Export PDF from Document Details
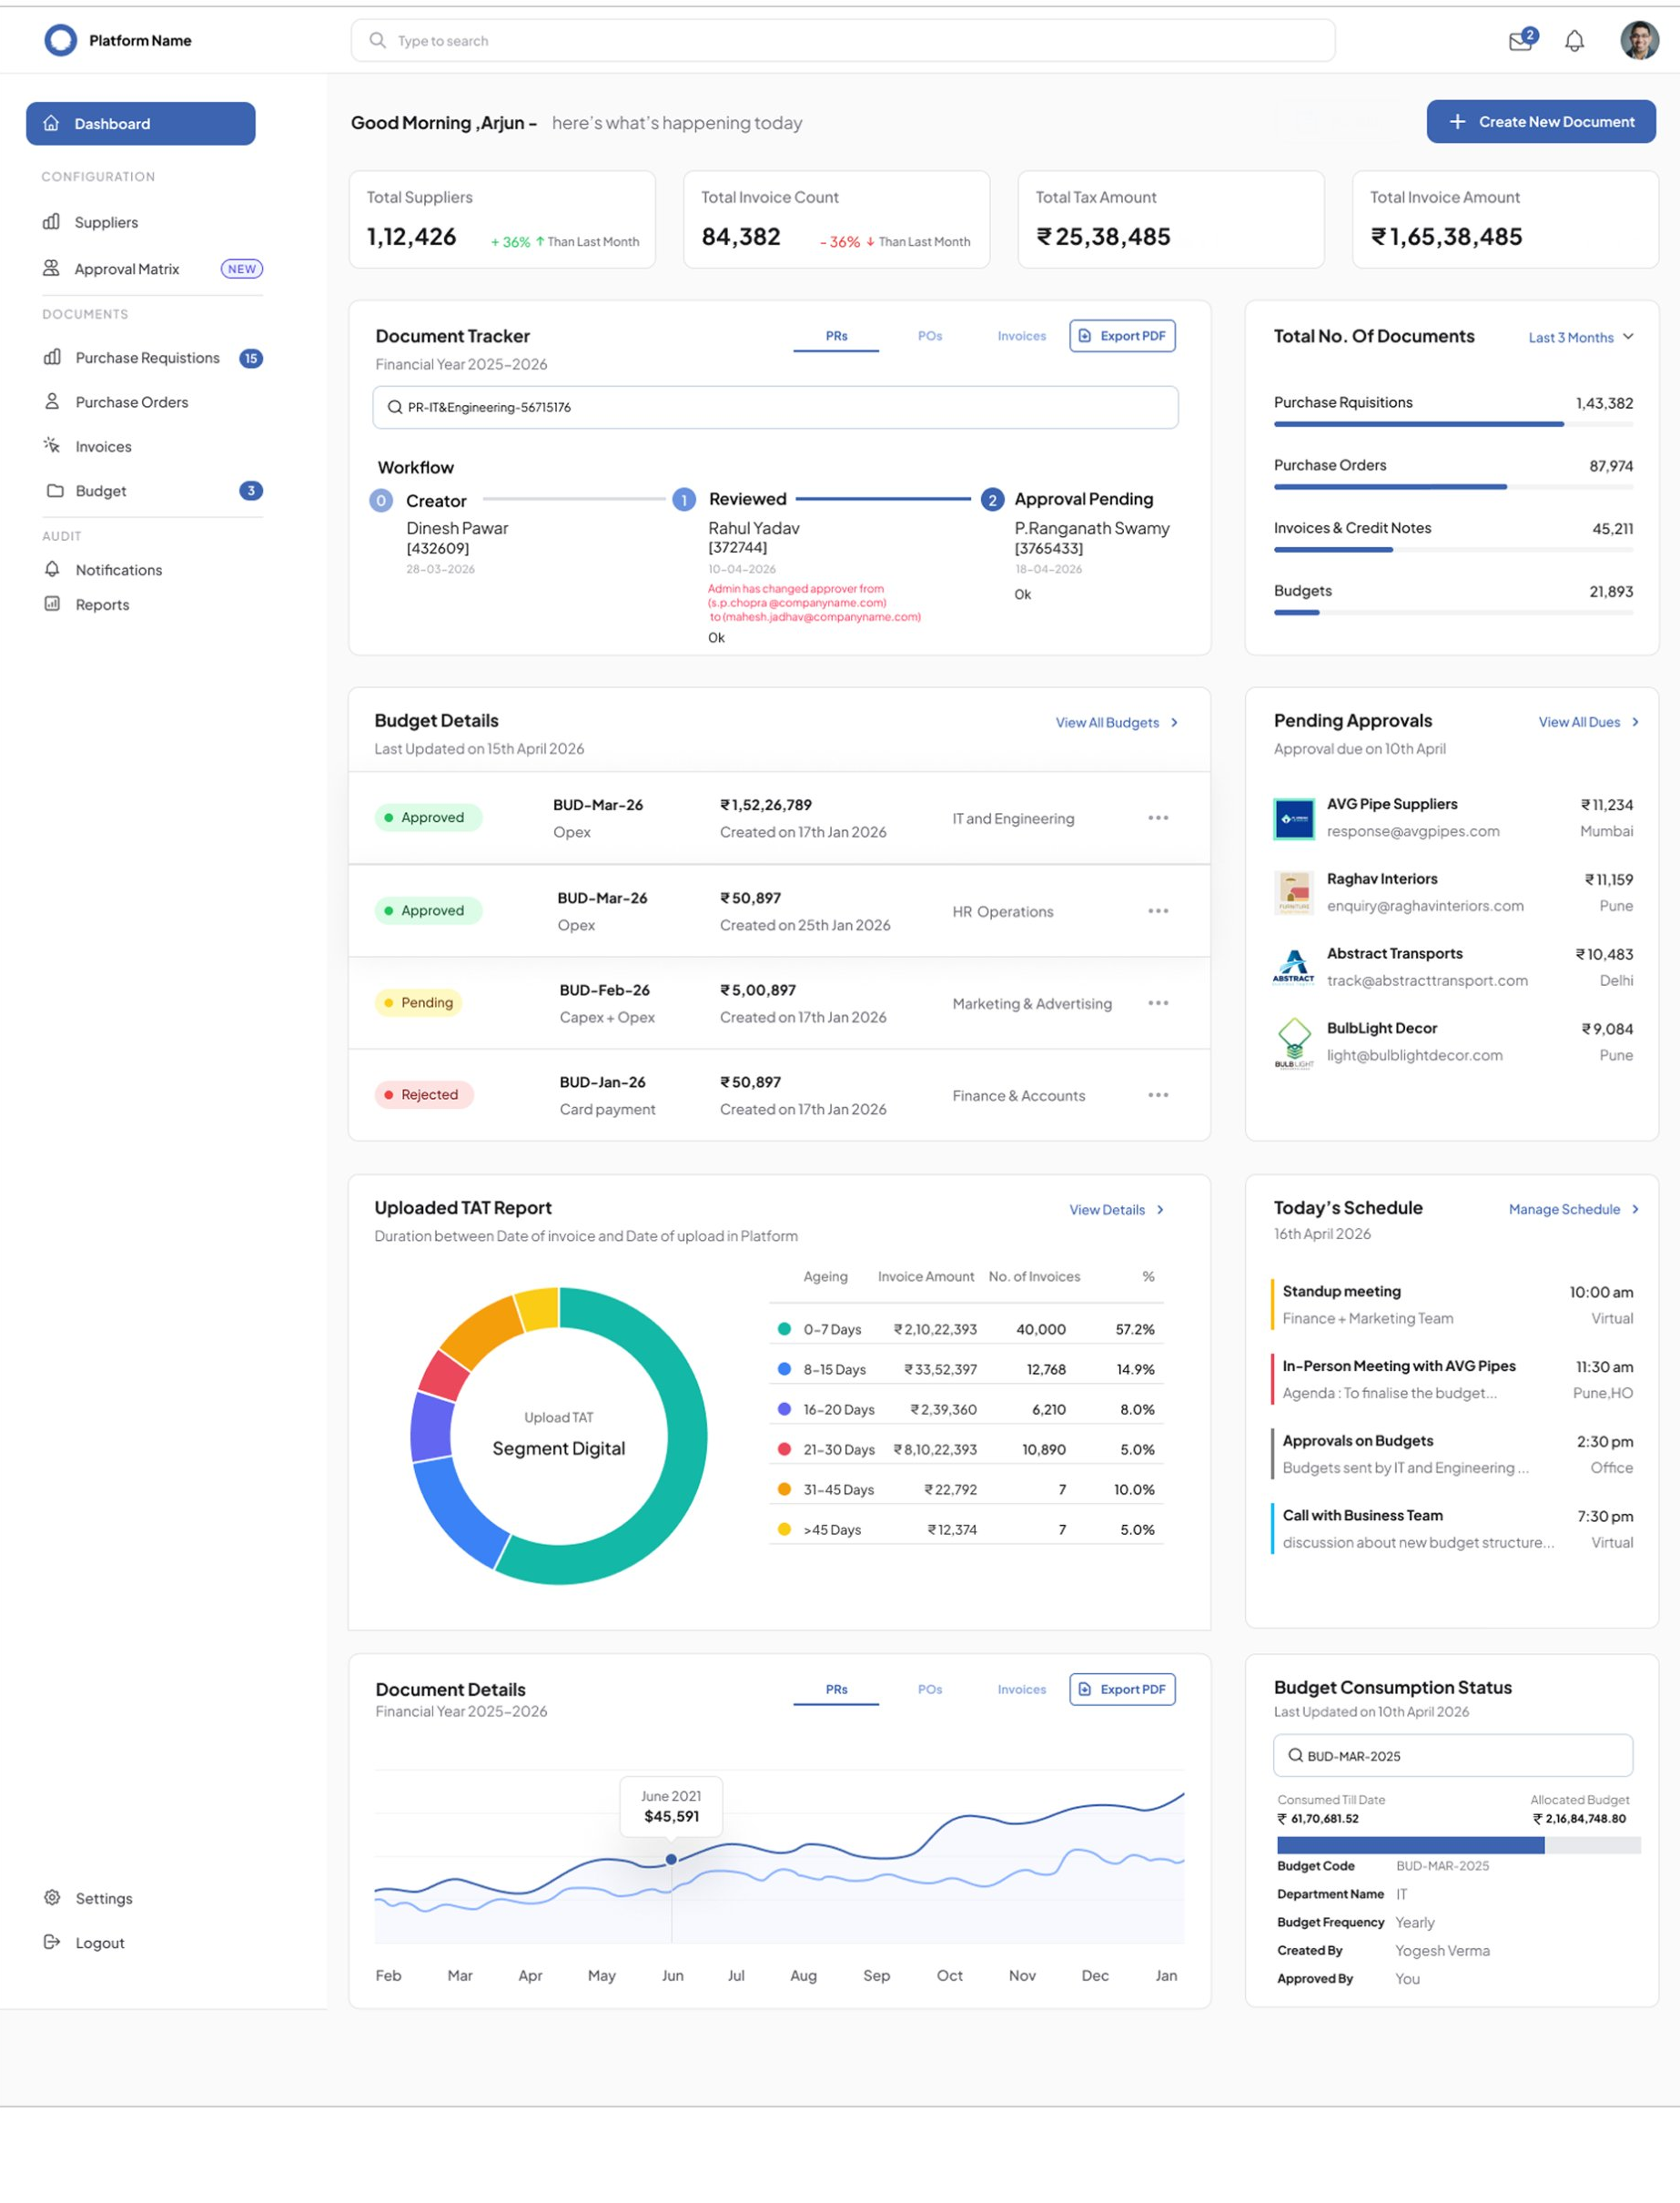The width and height of the screenshot is (1680, 2203). (x=1122, y=1689)
